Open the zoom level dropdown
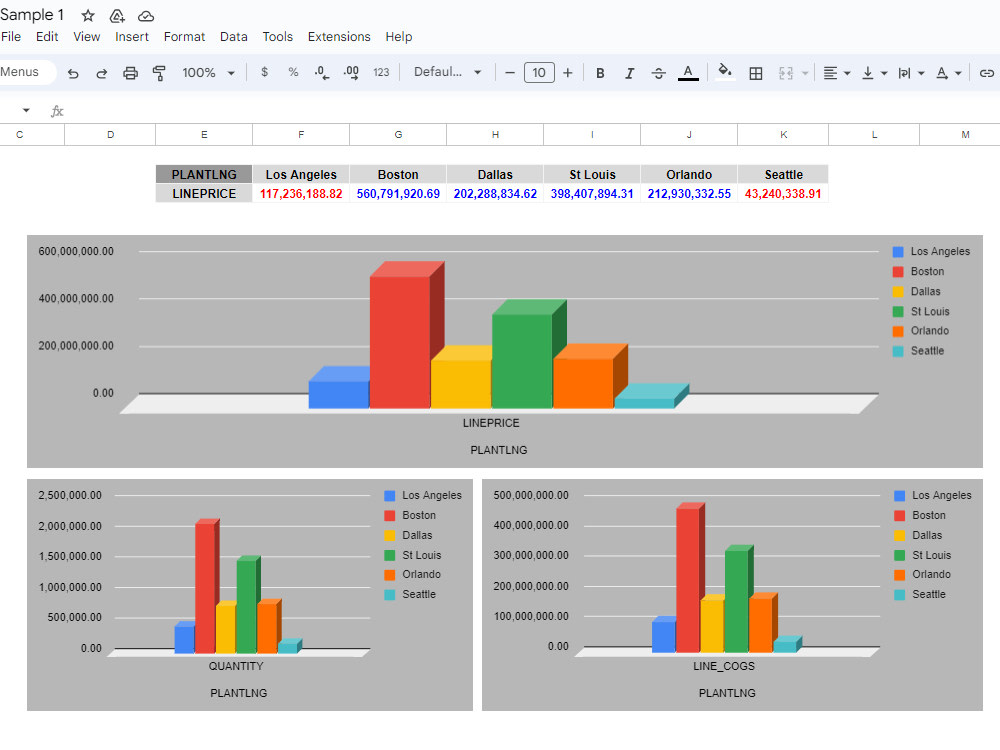Viewport: 1000px width, 750px height. (x=210, y=72)
